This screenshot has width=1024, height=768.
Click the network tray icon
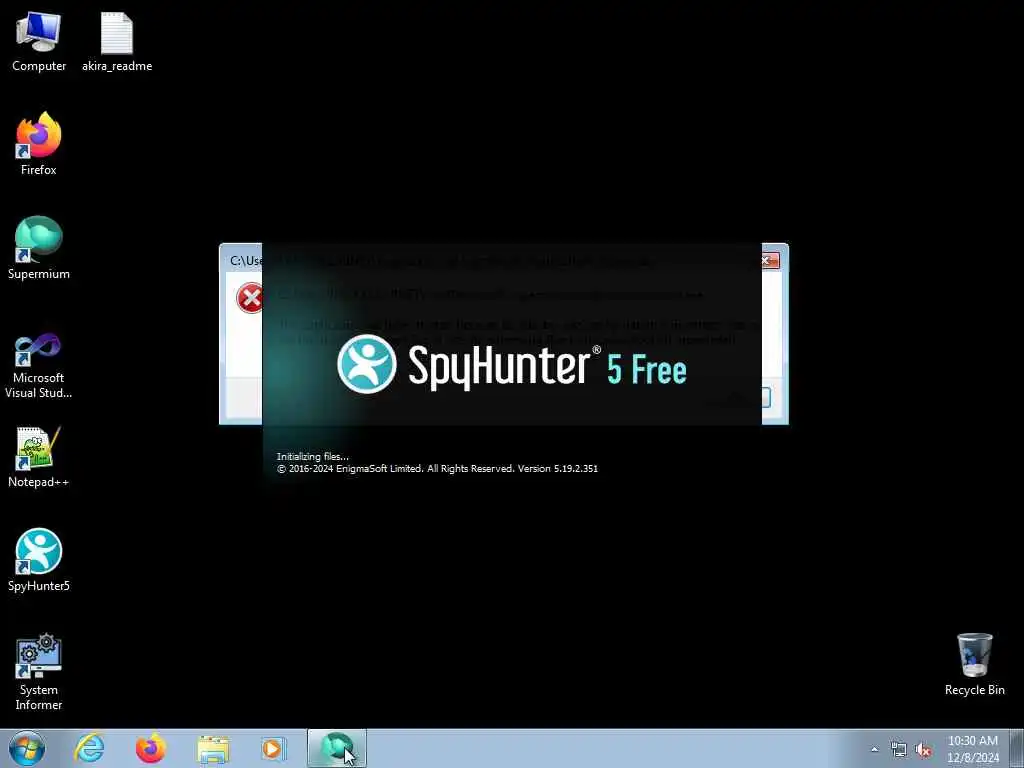tap(899, 749)
